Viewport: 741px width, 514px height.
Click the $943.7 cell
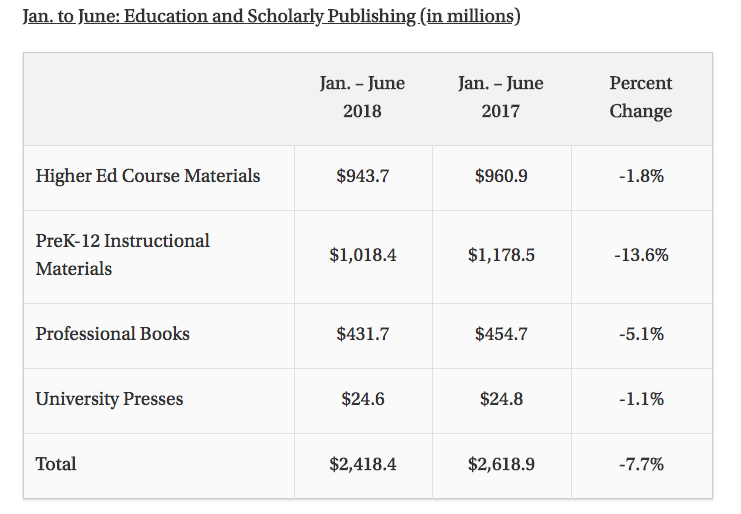click(362, 177)
